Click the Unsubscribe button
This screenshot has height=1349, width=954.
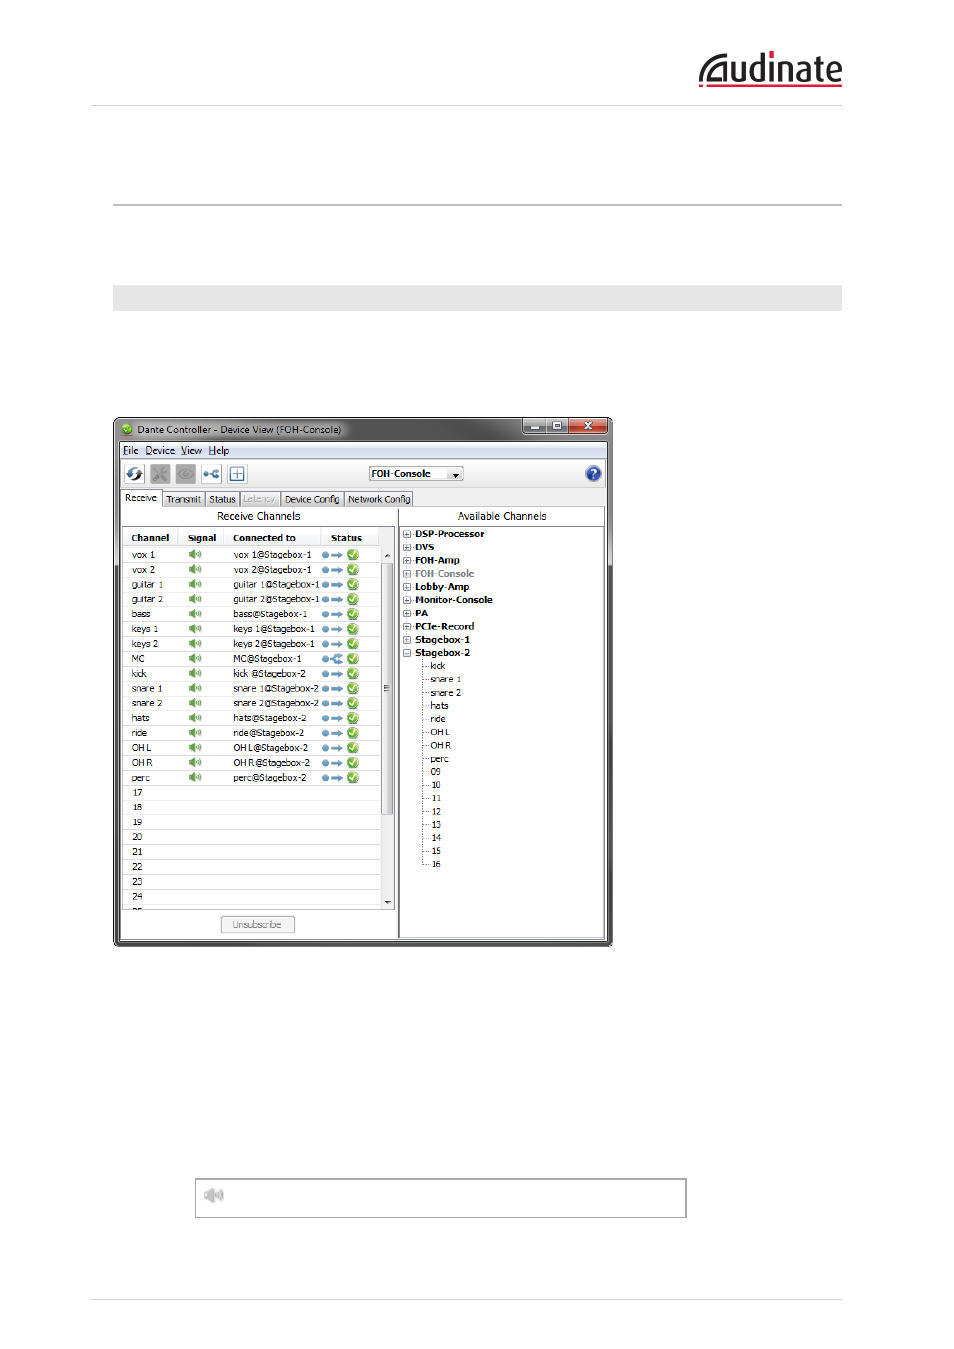coord(257,925)
